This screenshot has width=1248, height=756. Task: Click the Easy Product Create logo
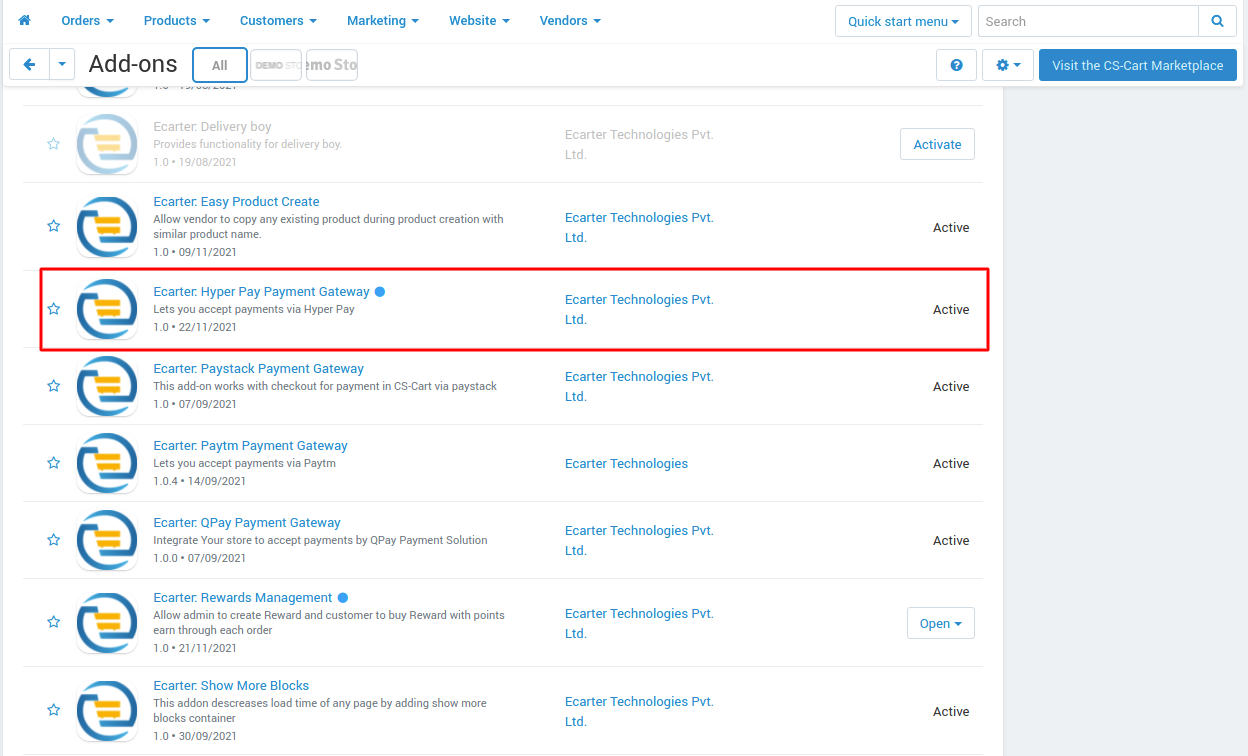(107, 227)
